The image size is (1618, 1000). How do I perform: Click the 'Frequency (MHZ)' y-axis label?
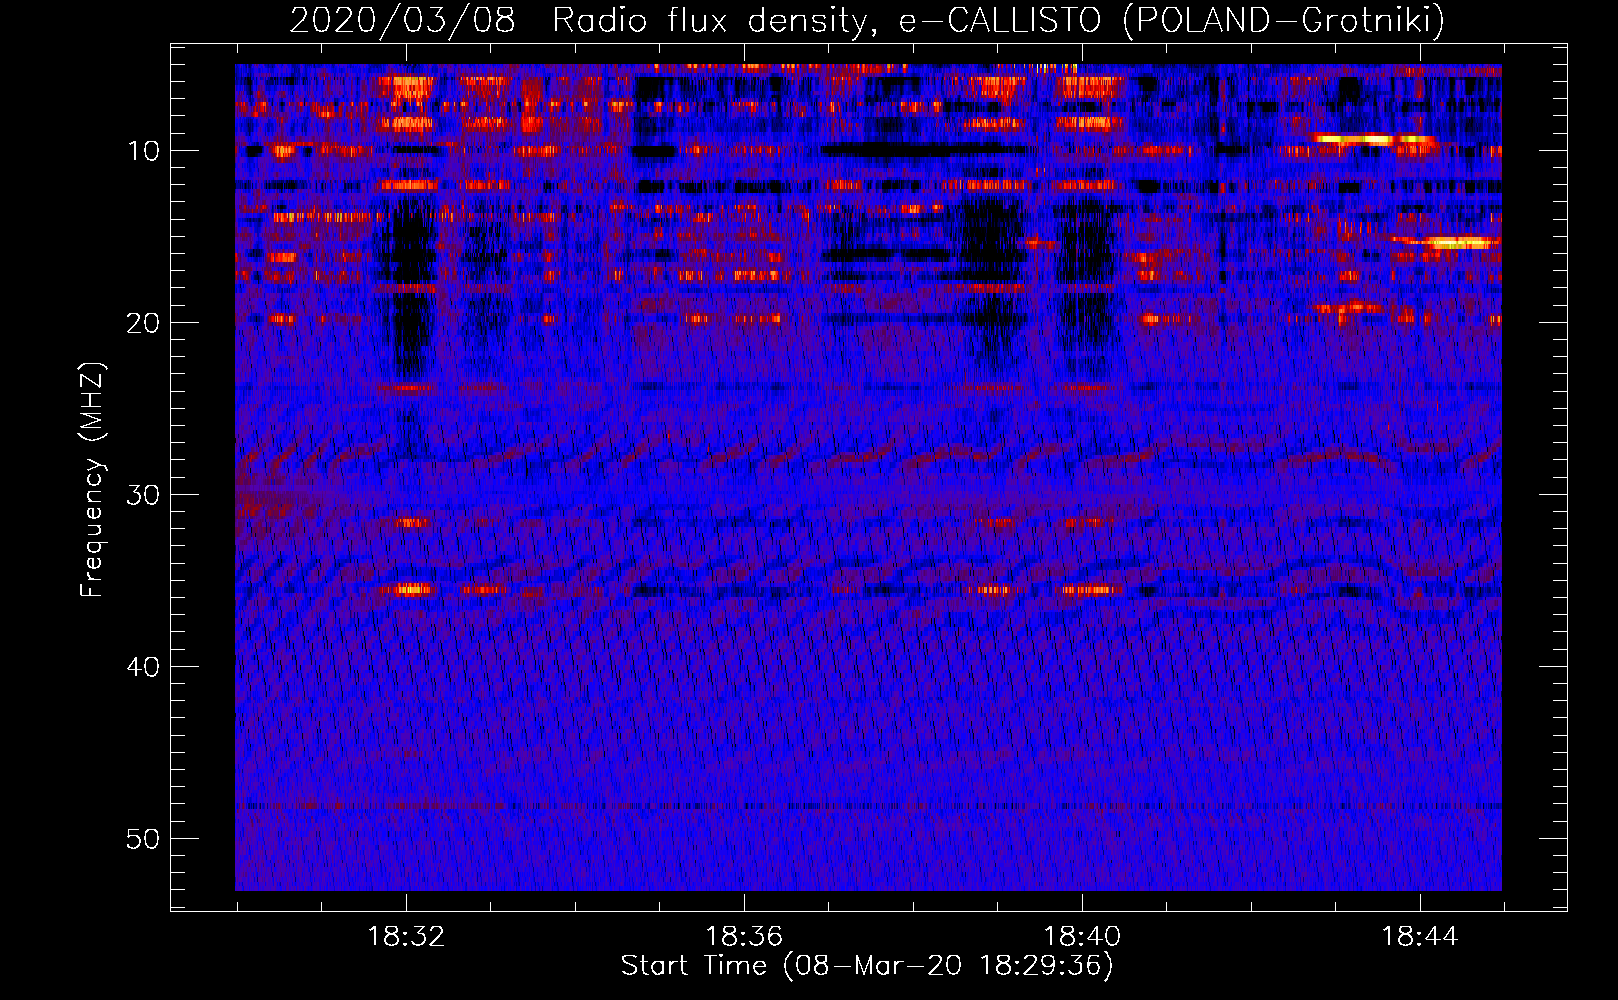(x=92, y=480)
